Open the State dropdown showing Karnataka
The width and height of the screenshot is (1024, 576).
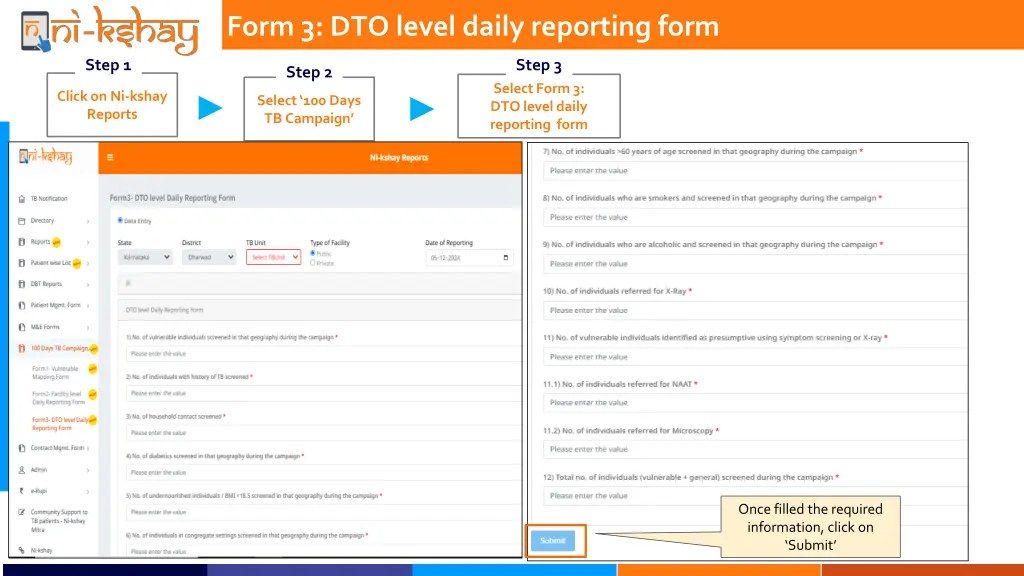click(145, 257)
